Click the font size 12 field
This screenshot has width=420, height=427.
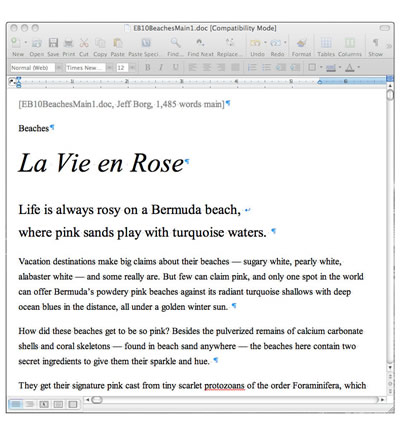tap(122, 68)
